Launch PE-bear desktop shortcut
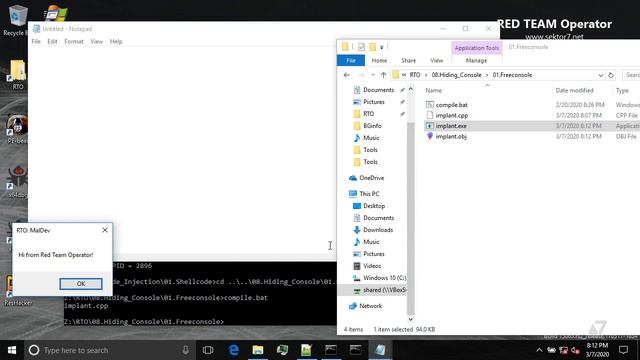The width and height of the screenshot is (640, 360). coord(17,129)
